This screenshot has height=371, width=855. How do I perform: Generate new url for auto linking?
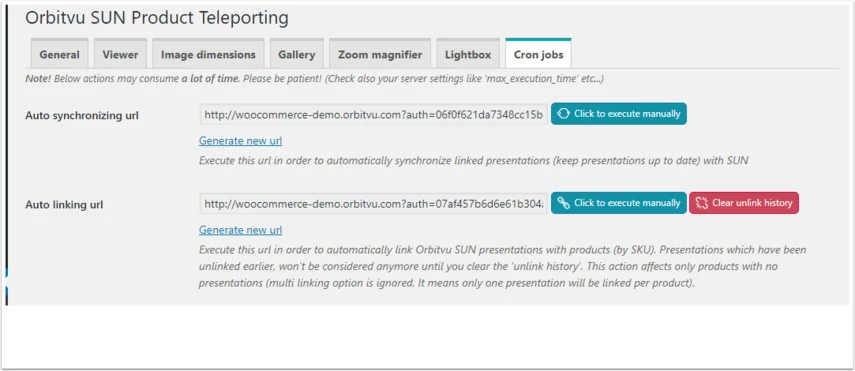tap(240, 230)
